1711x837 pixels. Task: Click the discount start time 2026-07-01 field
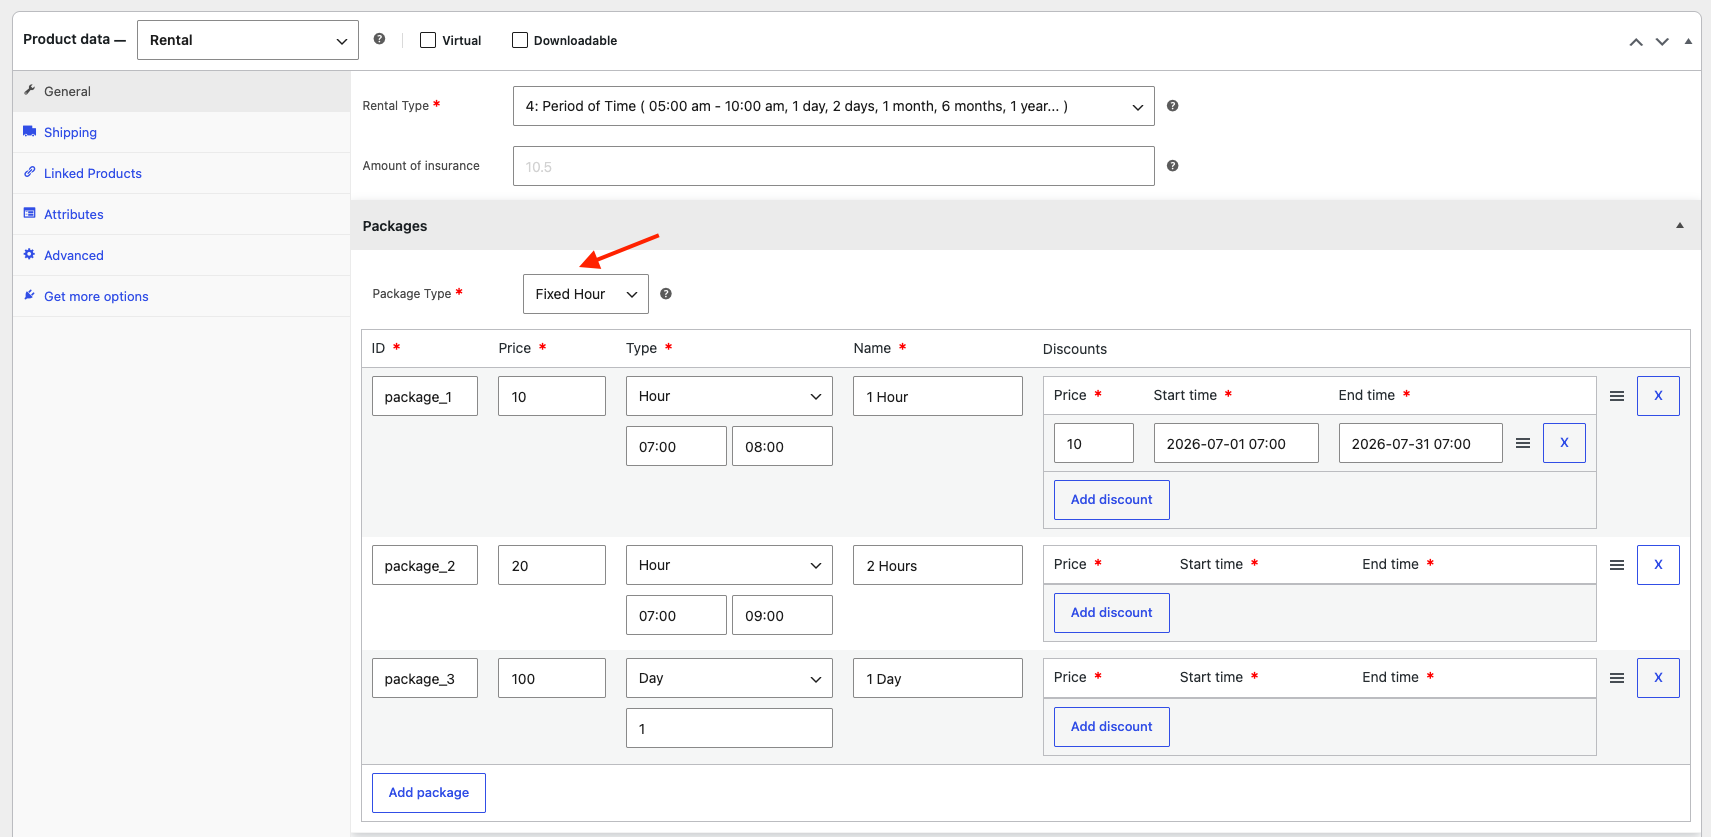1236,443
